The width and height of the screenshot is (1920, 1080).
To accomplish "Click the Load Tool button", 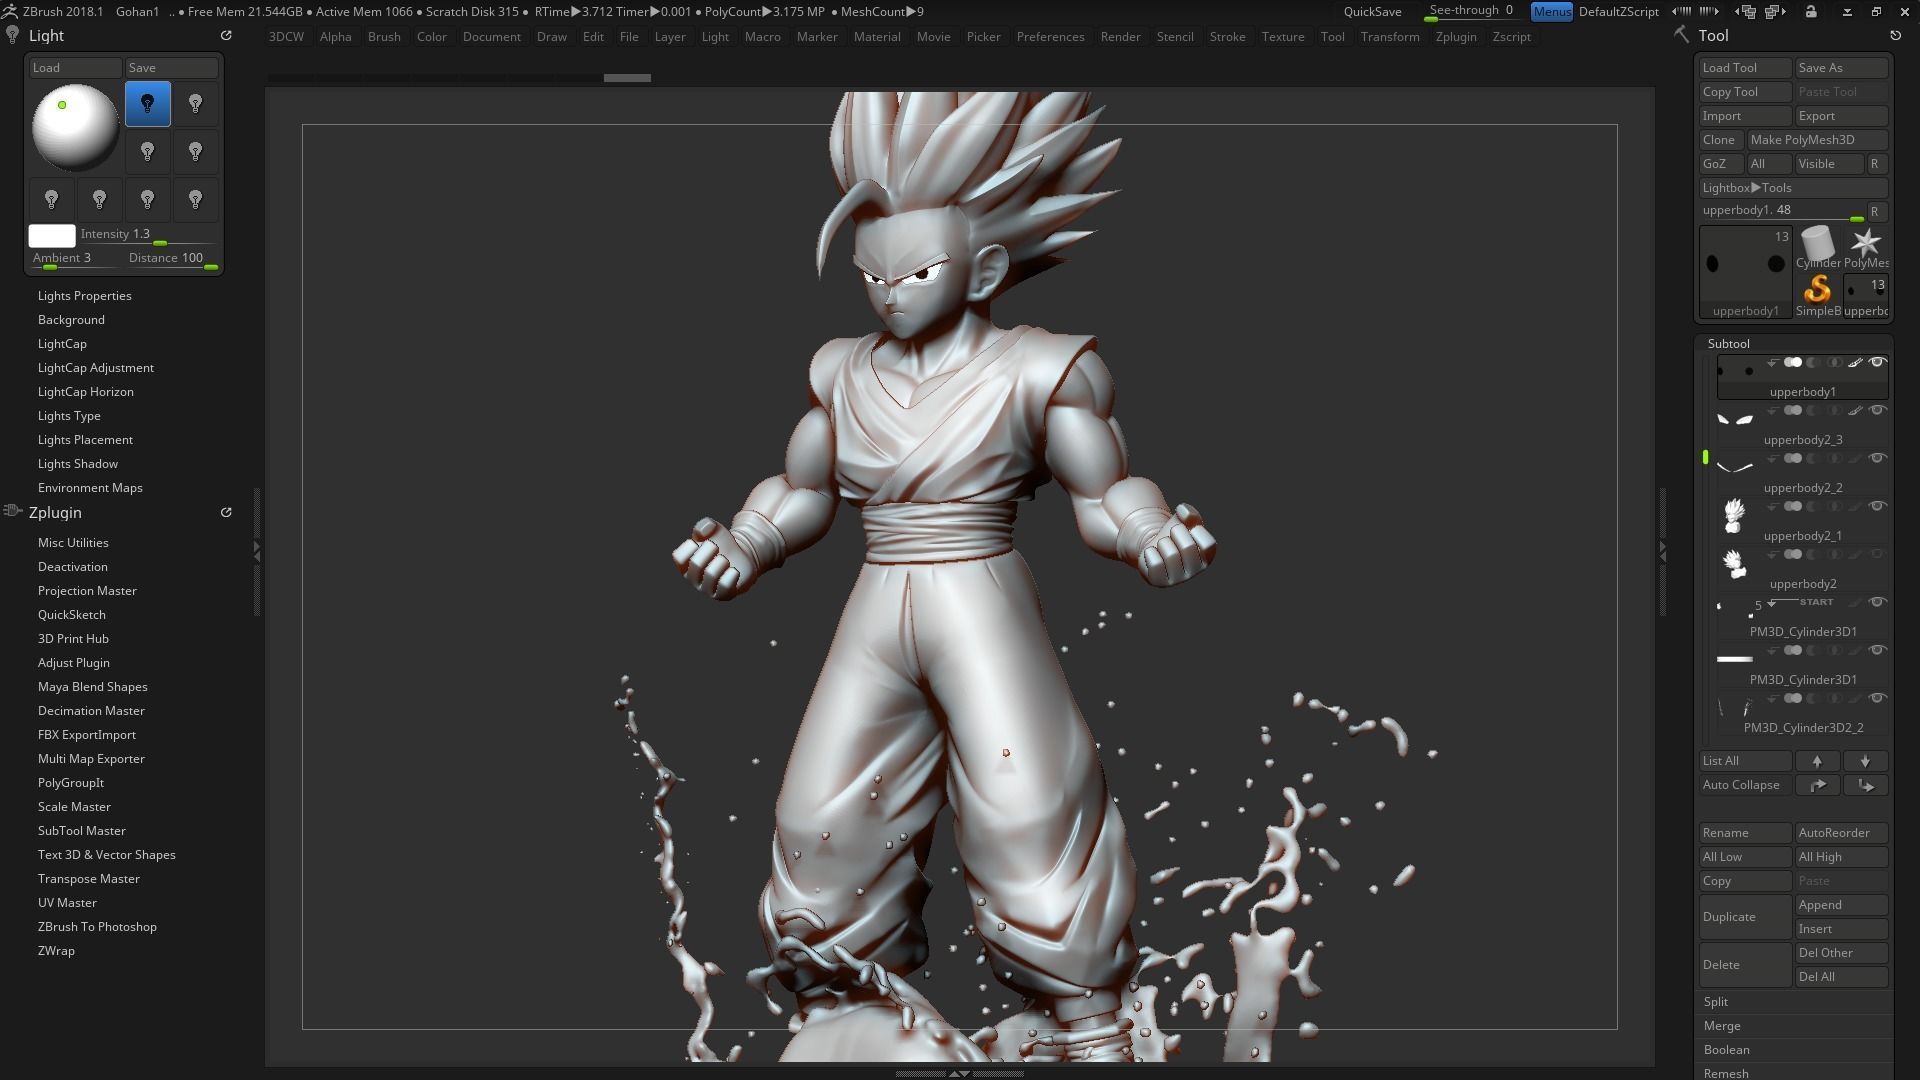I will tap(1745, 68).
